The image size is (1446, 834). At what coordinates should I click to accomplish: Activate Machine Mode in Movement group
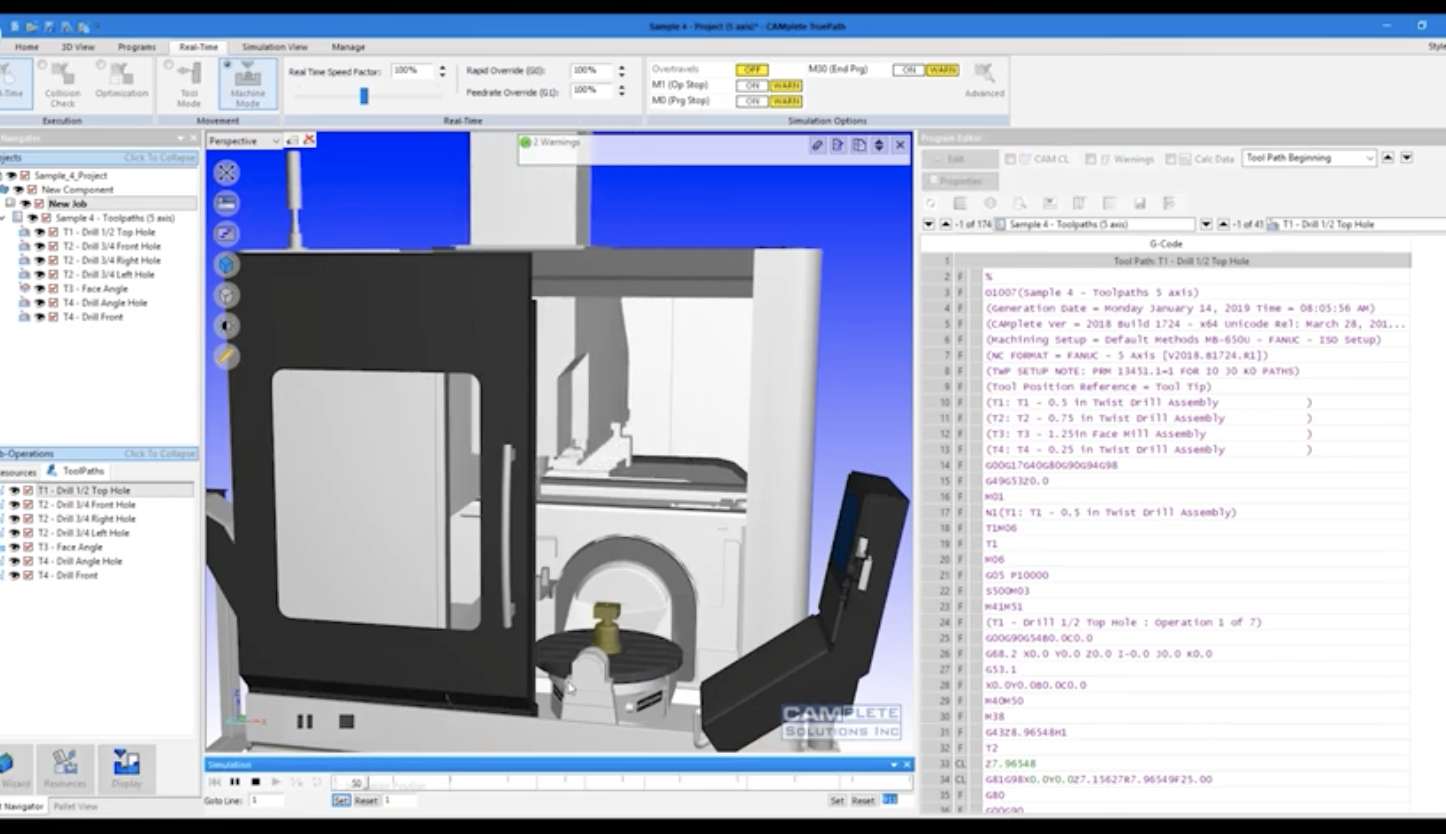(247, 80)
